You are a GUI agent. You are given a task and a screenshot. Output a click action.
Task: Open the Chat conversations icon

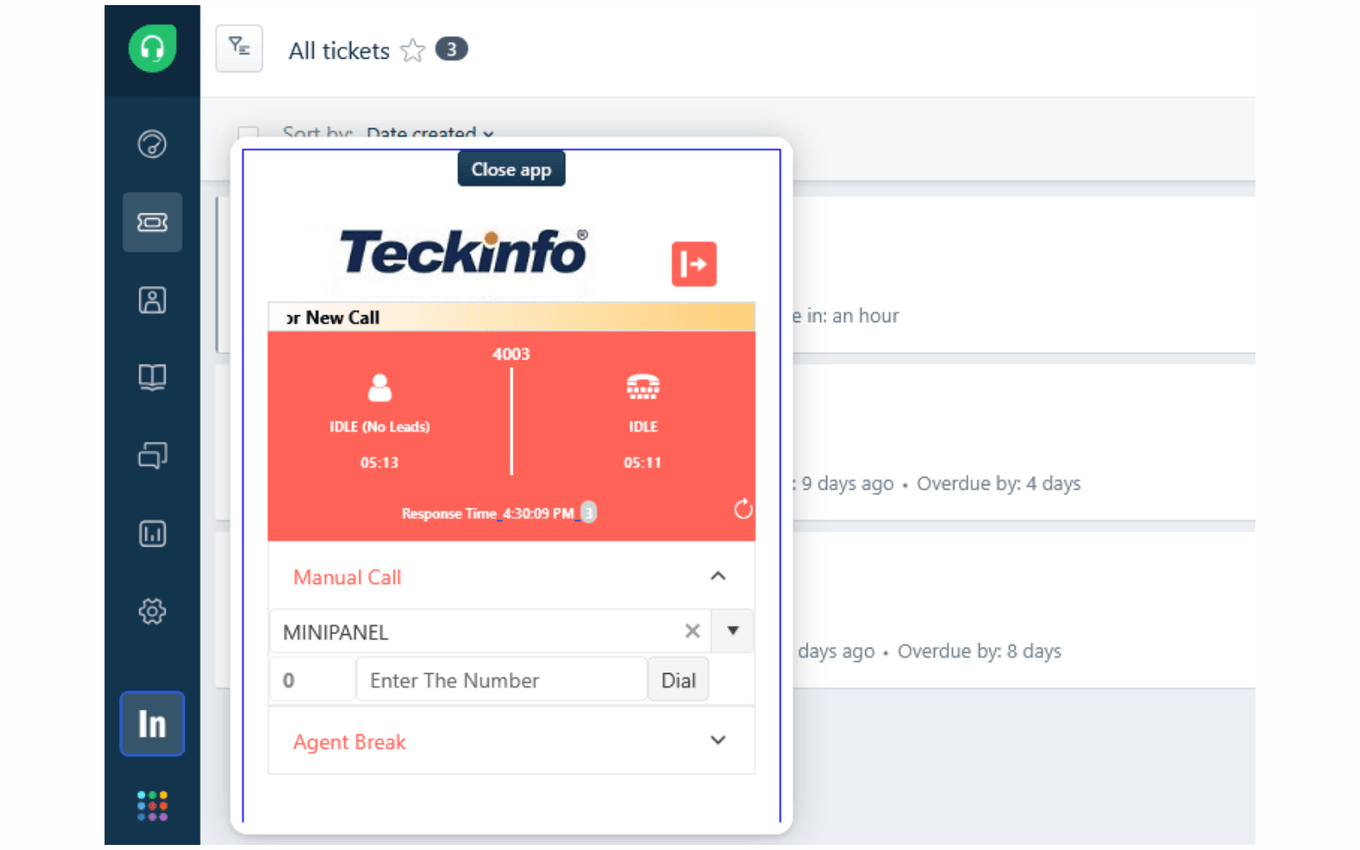pos(152,455)
